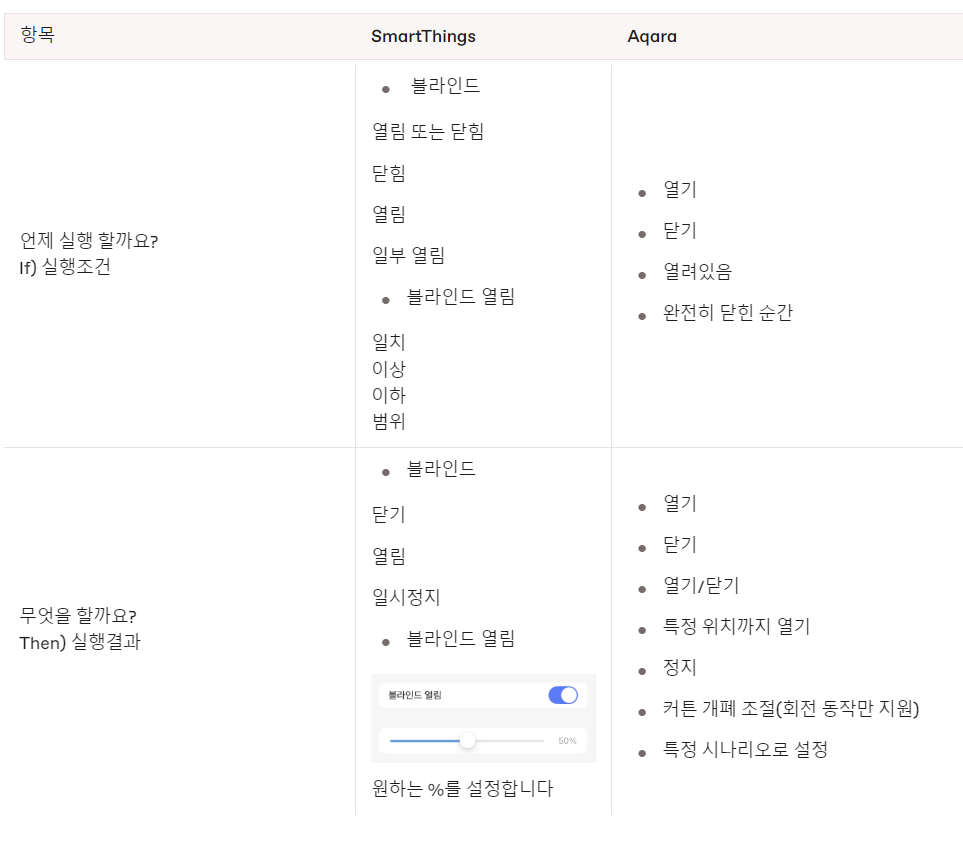Click the 50% slider value label
This screenshot has height=845, width=963.
tap(567, 741)
